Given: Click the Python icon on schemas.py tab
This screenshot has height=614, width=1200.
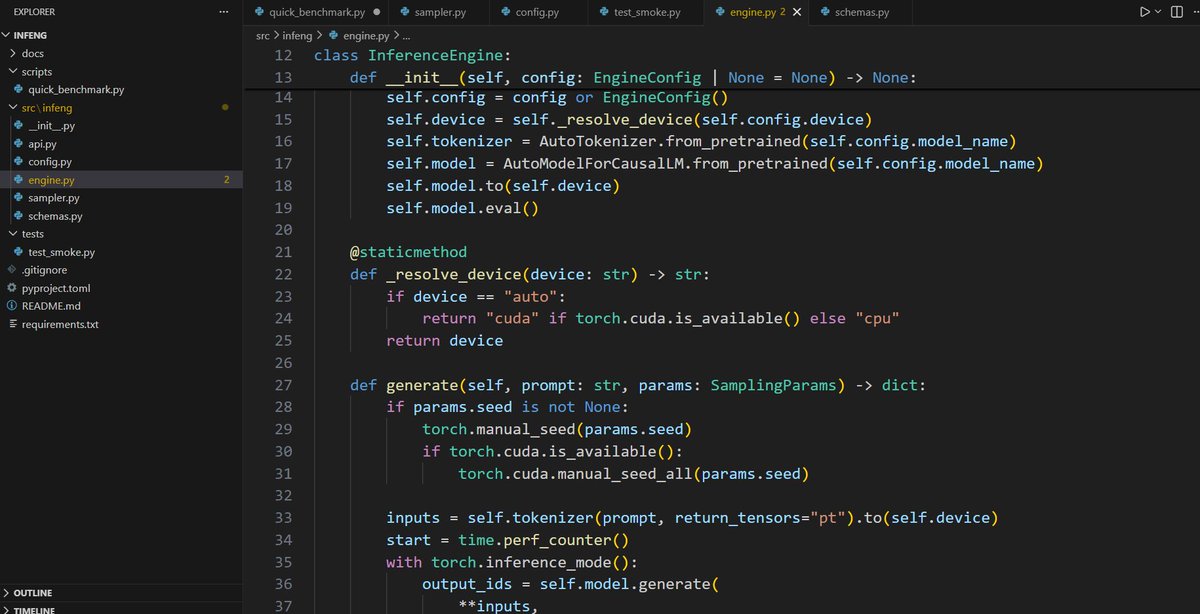Looking at the screenshot, I should click(x=824, y=13).
